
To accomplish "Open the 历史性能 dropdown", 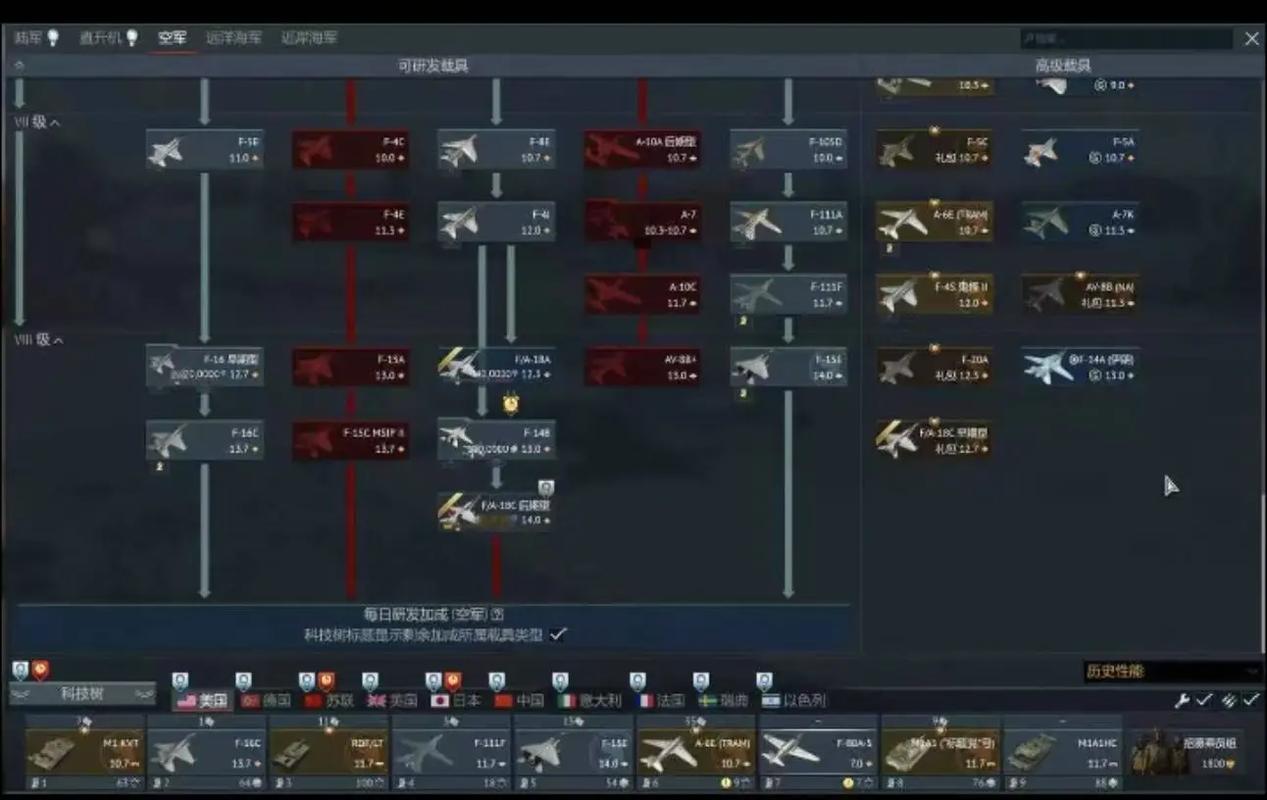I will click(1171, 671).
